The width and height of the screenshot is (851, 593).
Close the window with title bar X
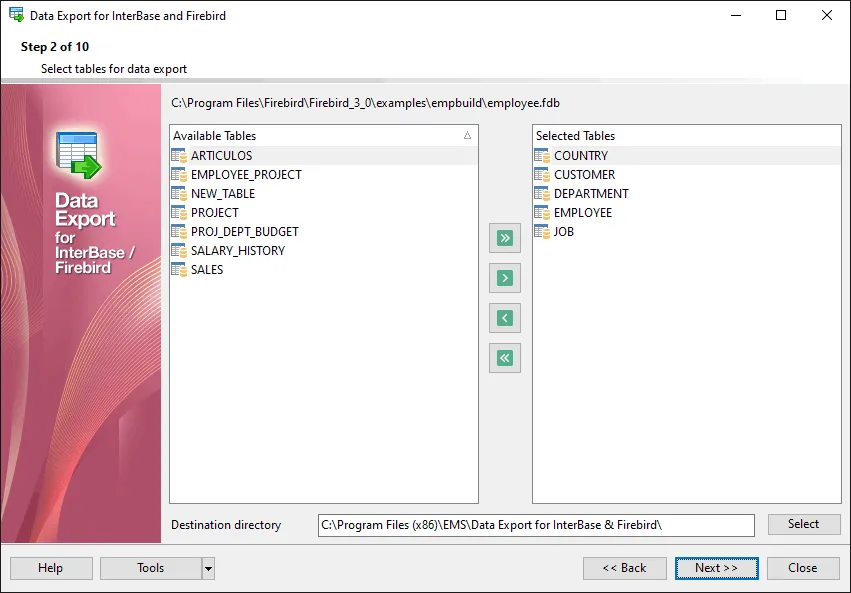click(x=827, y=15)
